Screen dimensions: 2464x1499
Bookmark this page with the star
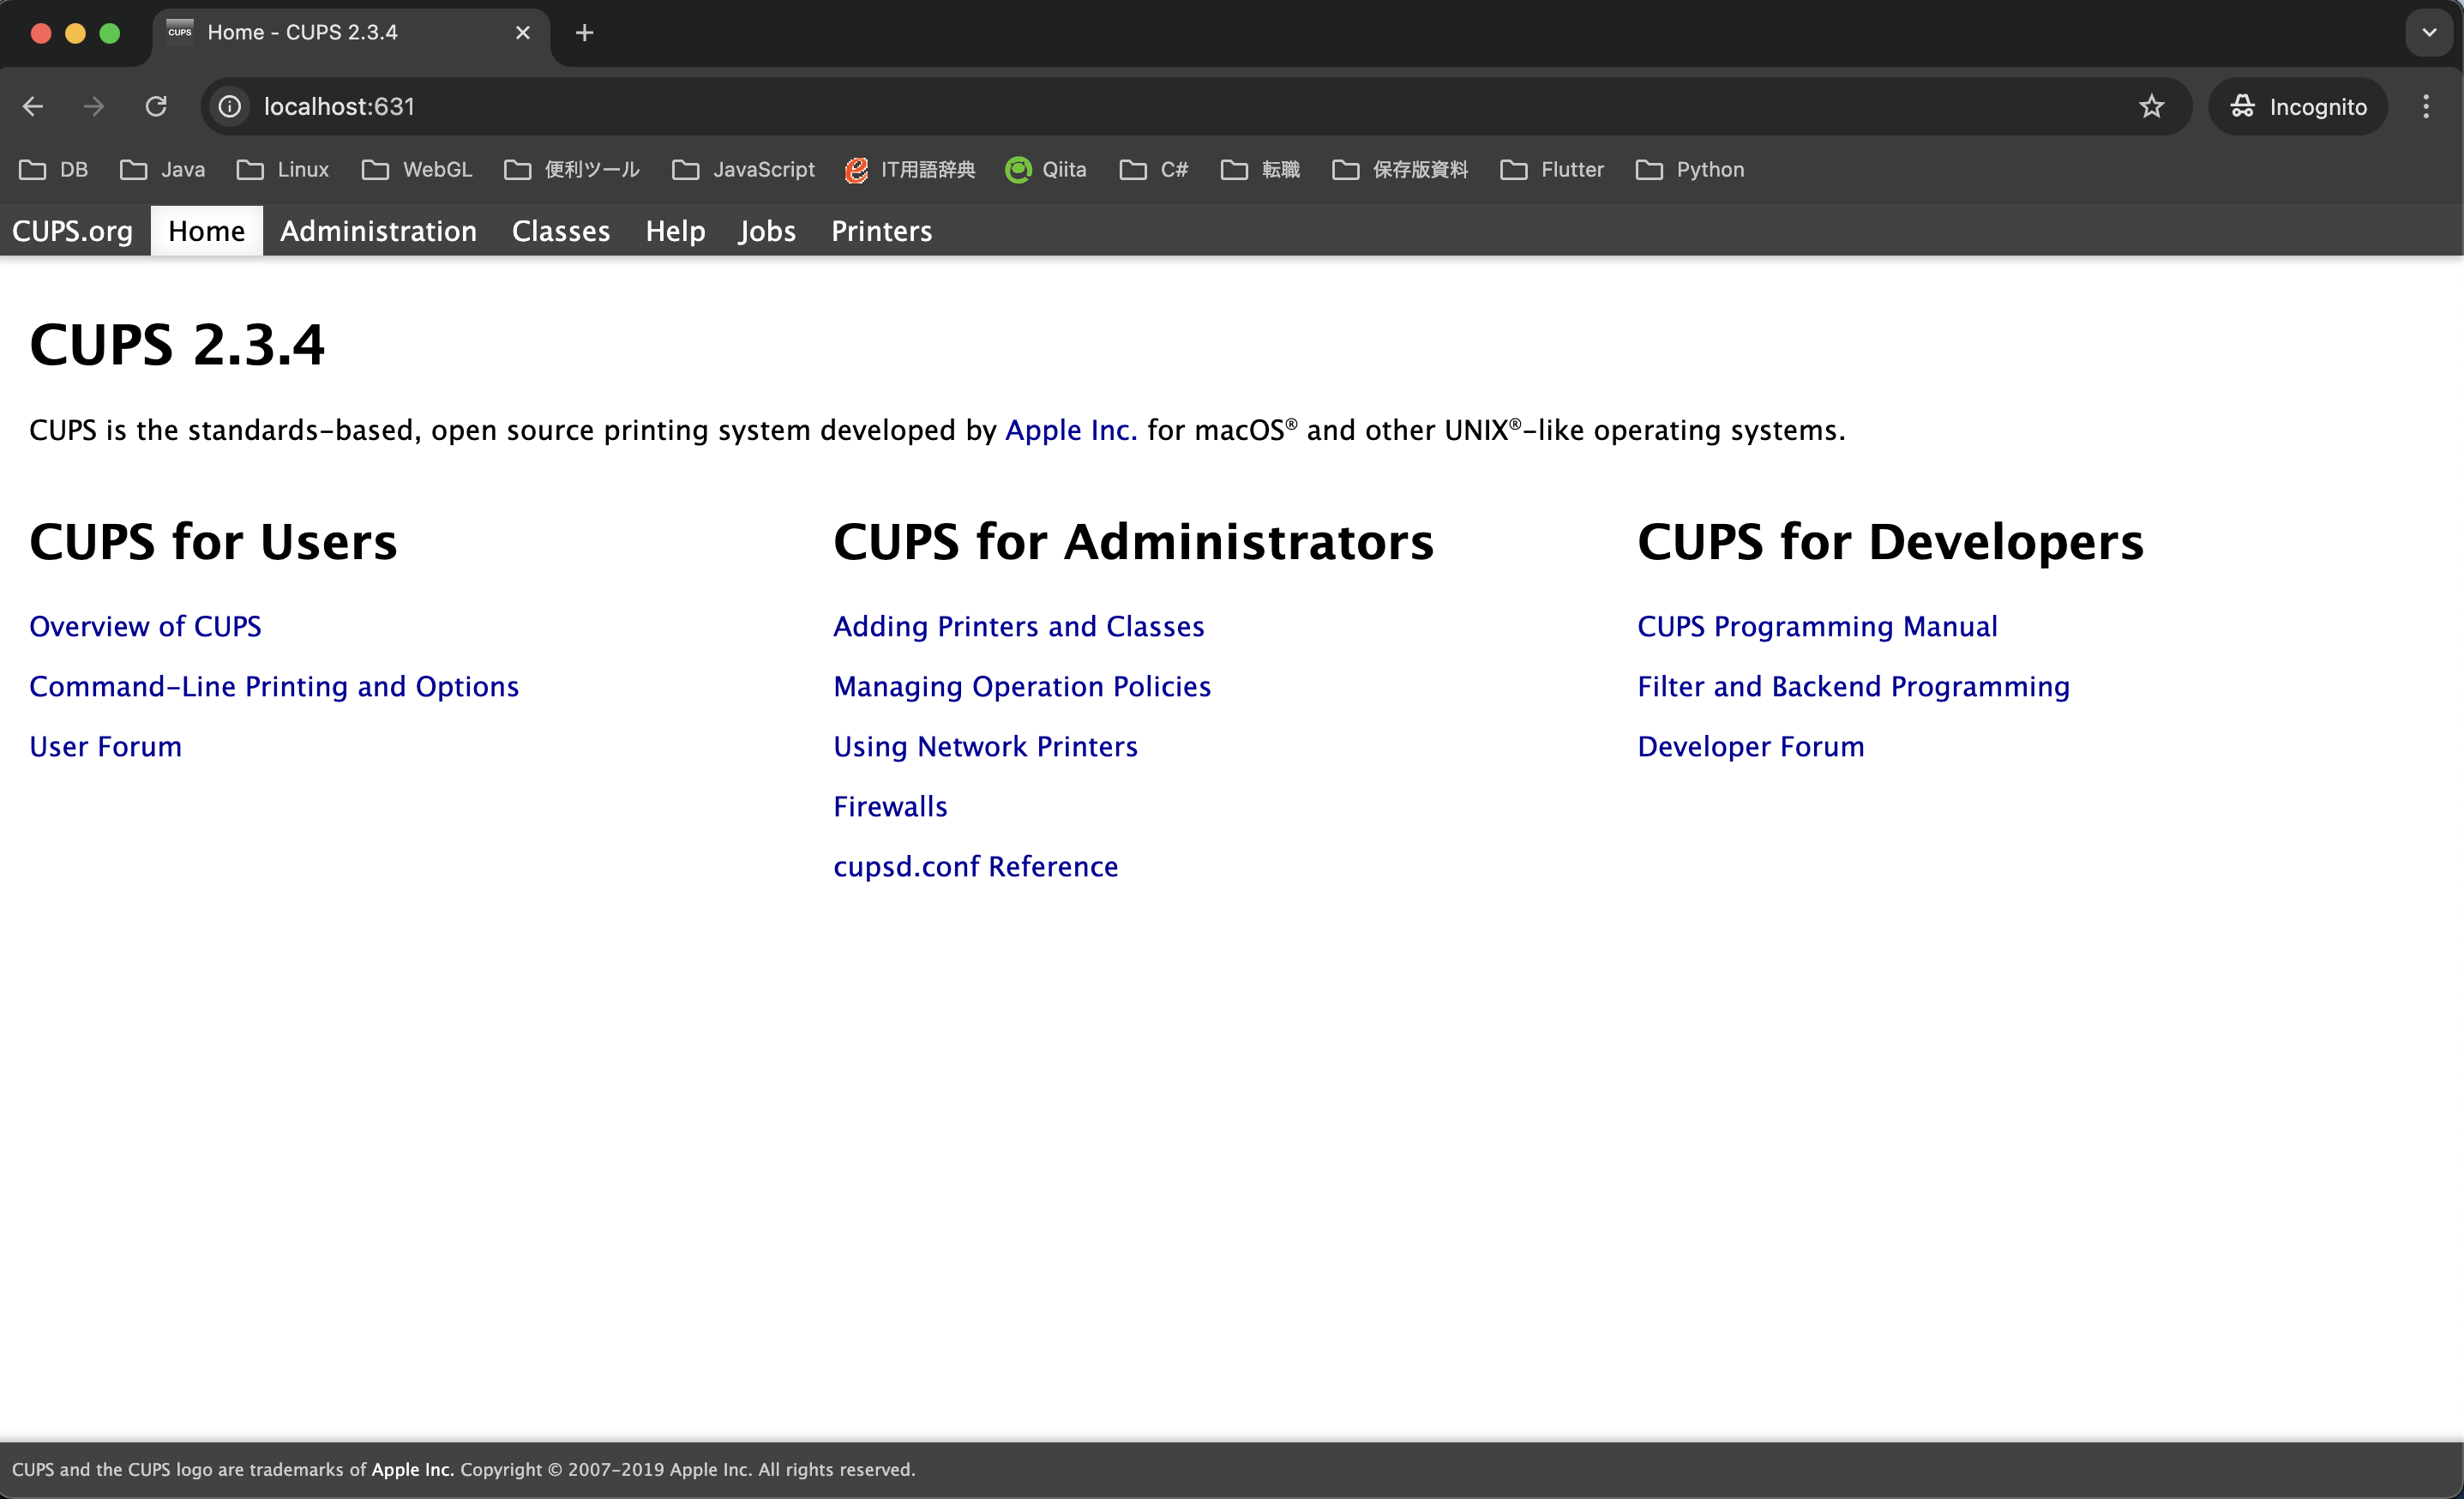click(x=2152, y=106)
